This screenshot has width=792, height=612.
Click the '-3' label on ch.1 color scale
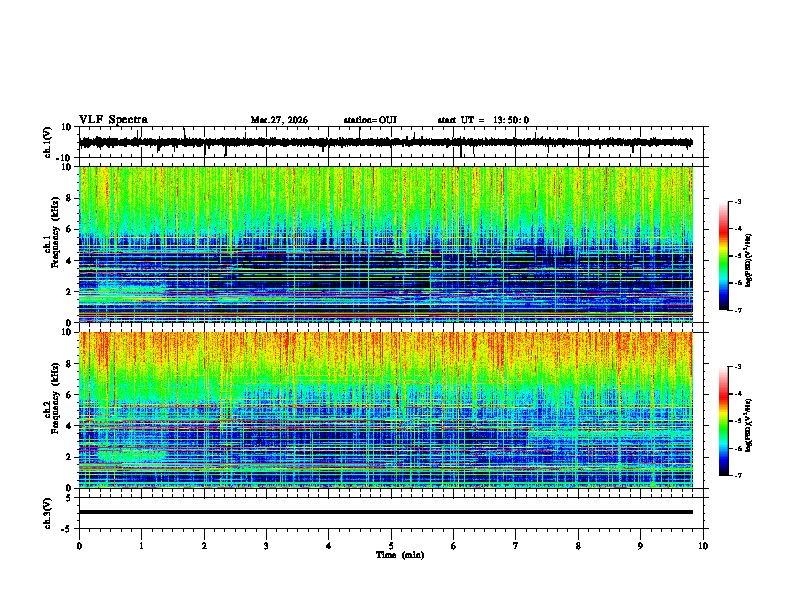tap(737, 201)
